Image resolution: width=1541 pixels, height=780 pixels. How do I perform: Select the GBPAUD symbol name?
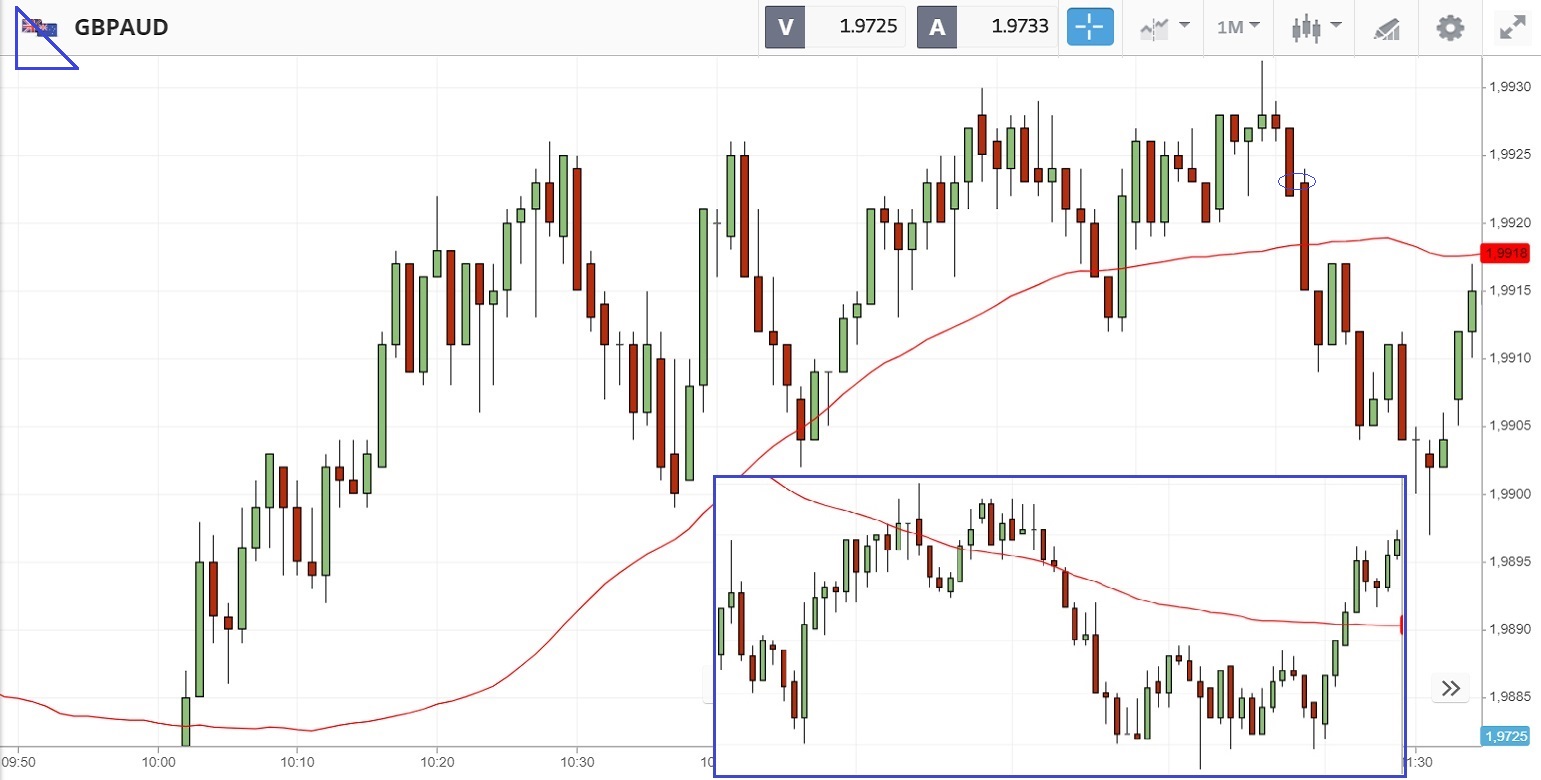121,27
